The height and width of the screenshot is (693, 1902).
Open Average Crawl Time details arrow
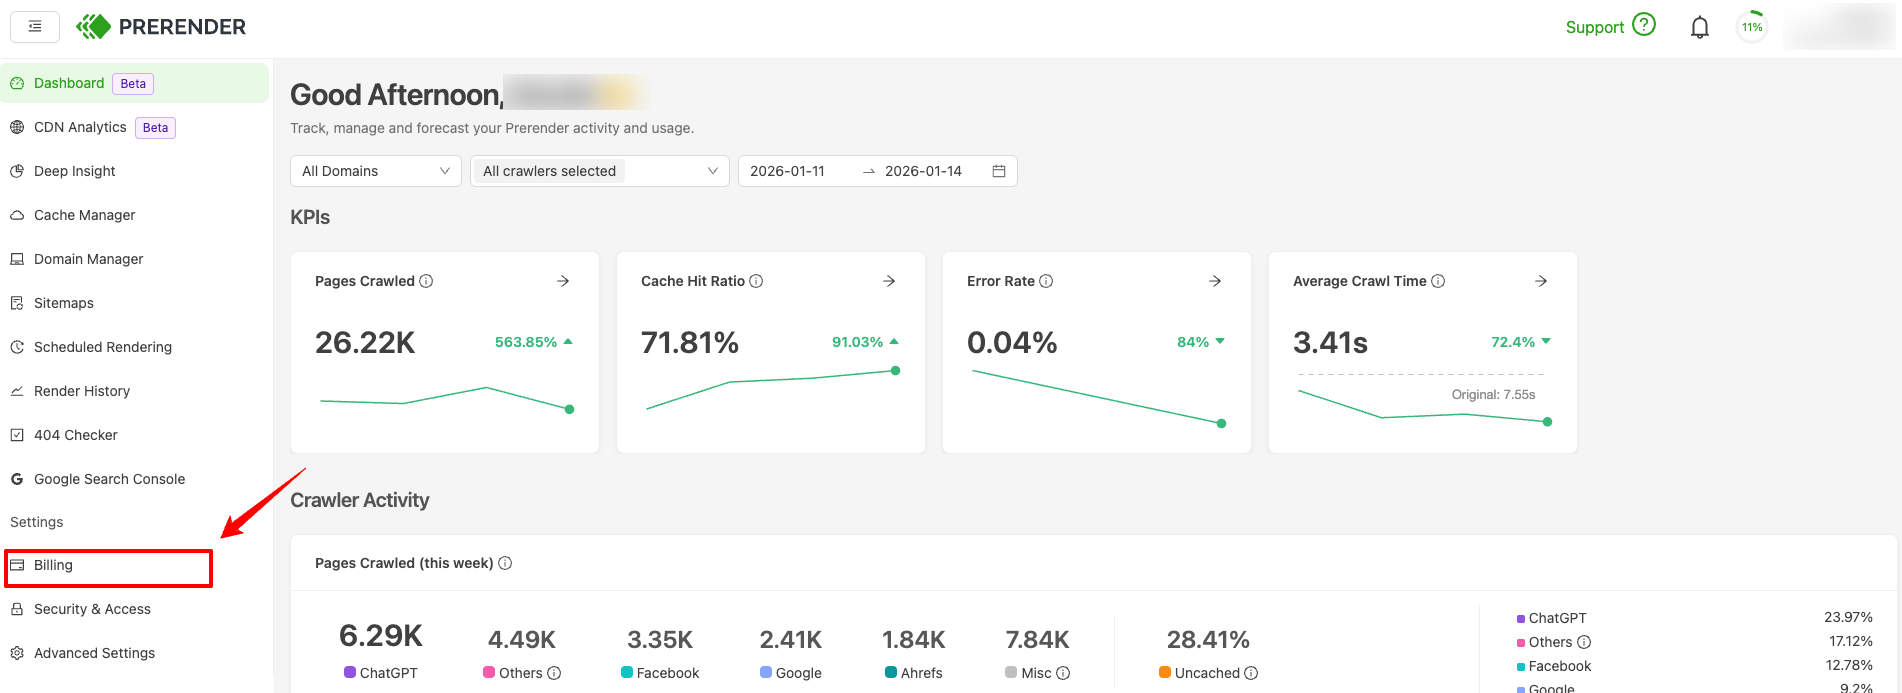(1541, 281)
